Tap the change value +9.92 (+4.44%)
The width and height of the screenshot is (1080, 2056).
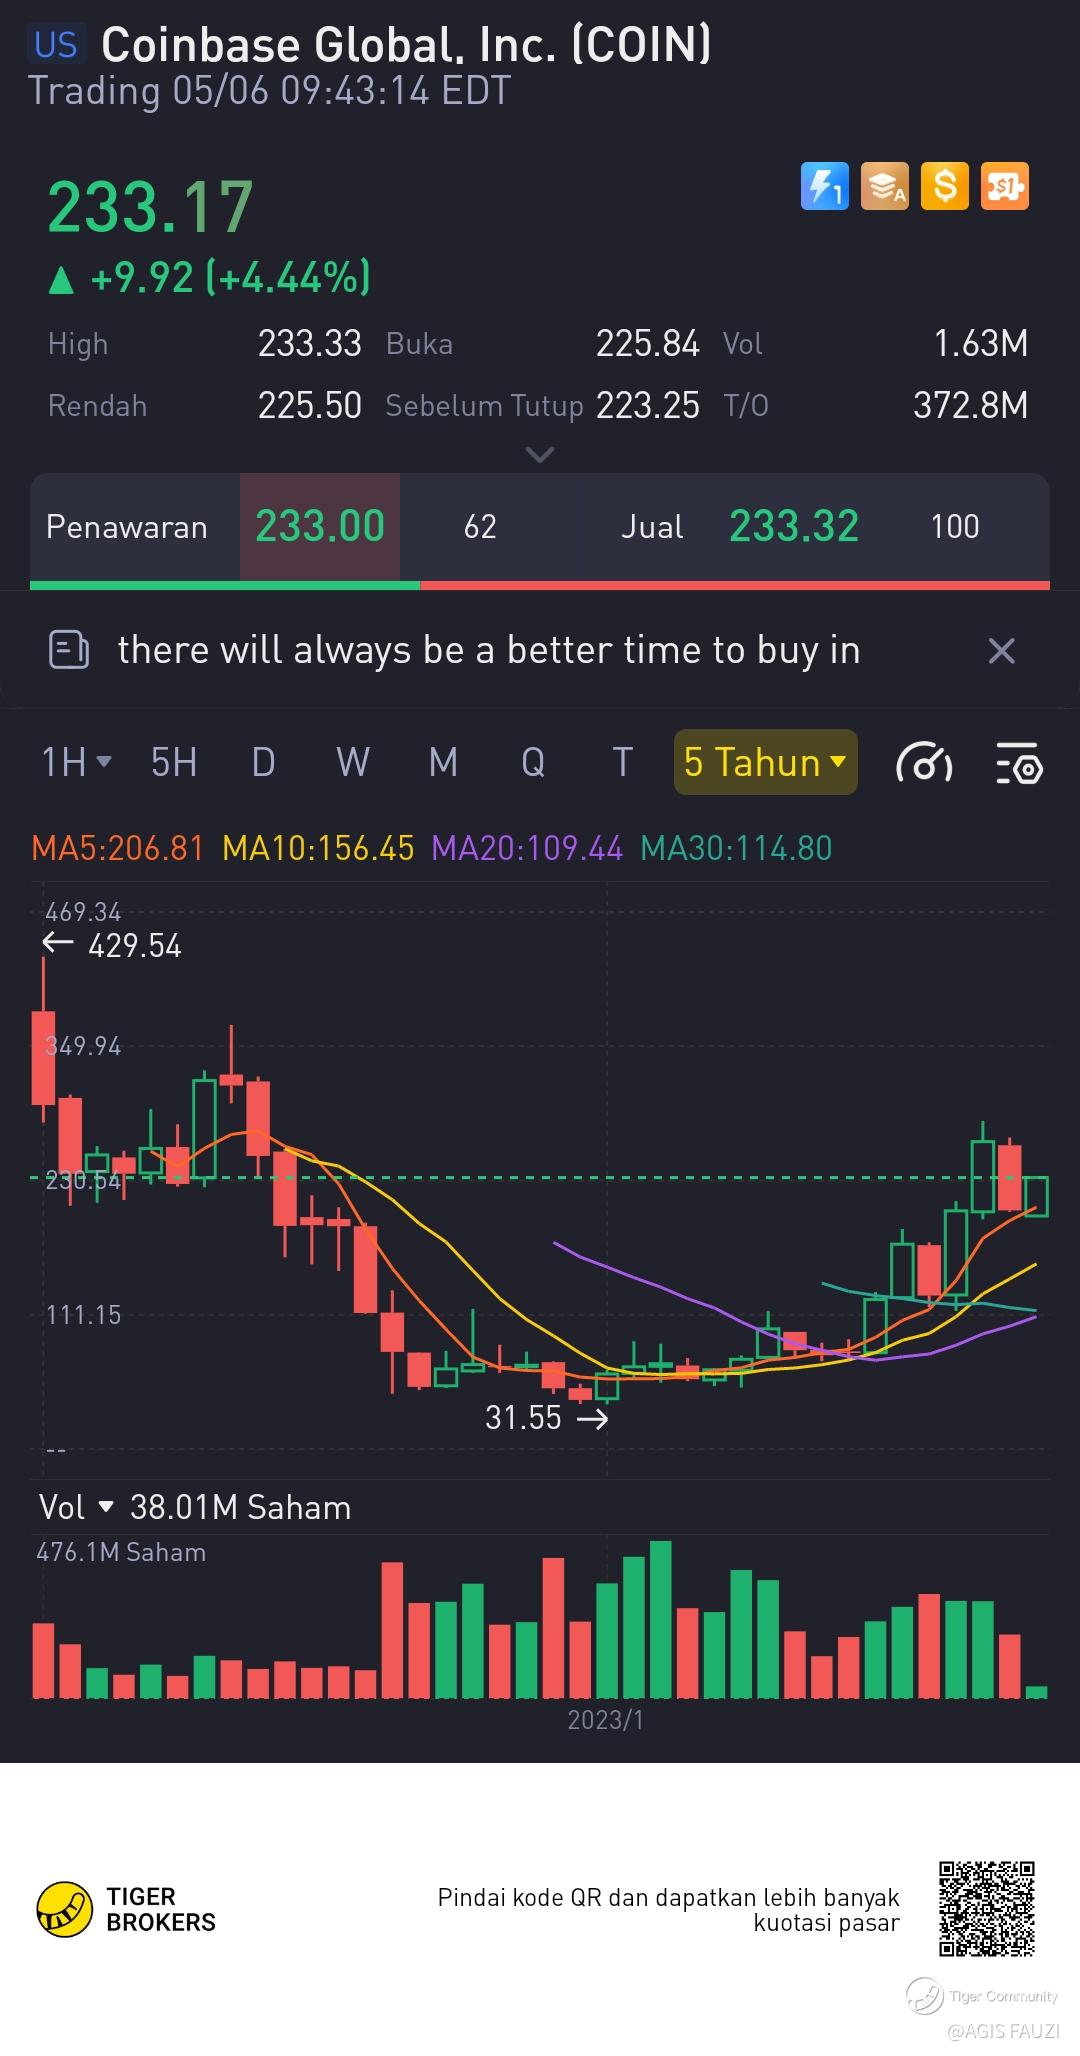point(210,277)
